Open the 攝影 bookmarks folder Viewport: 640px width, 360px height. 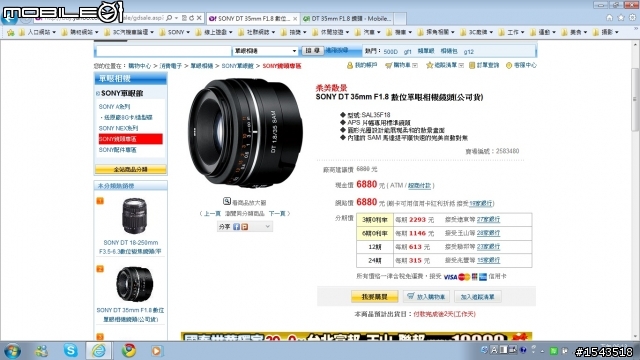coord(605,32)
